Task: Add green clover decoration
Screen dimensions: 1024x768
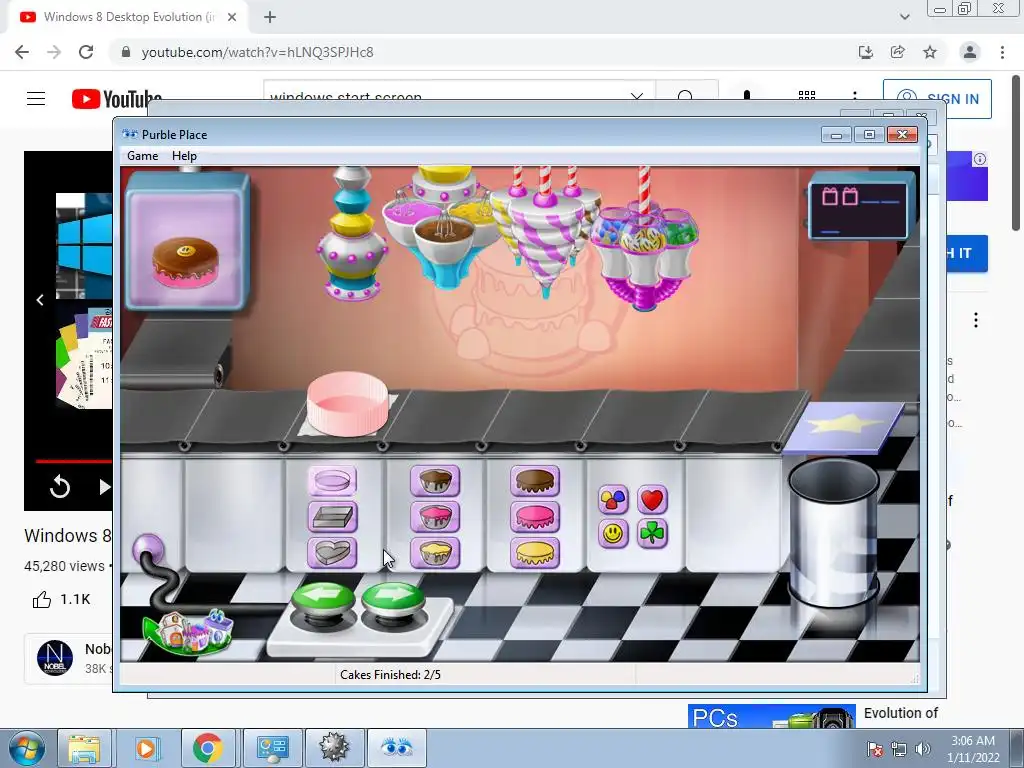Action: click(652, 534)
